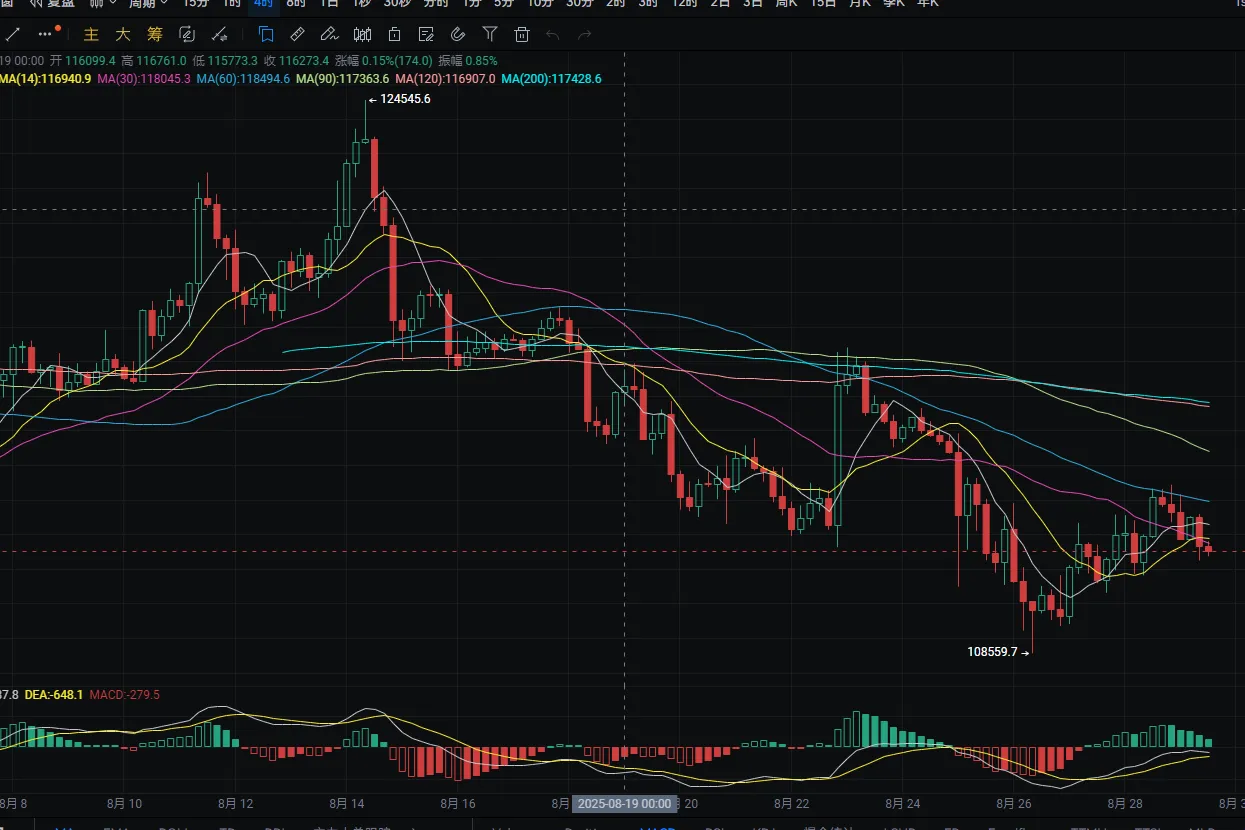Click the 振幅 0.85% amplitude readout

[468, 61]
